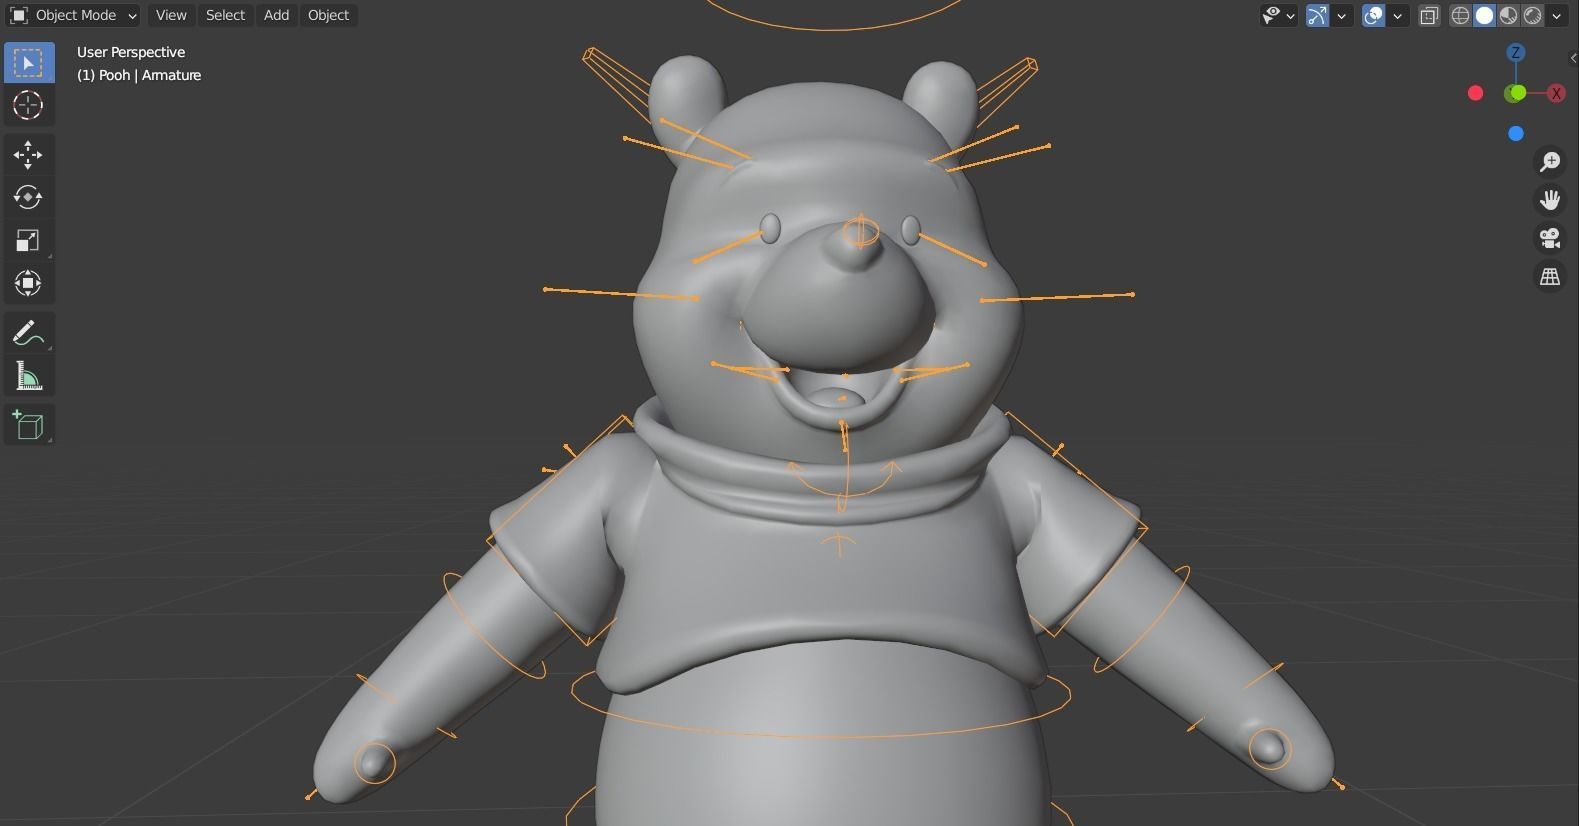Select the Add Cube tool
This screenshot has width=1579, height=826.
click(x=28, y=425)
